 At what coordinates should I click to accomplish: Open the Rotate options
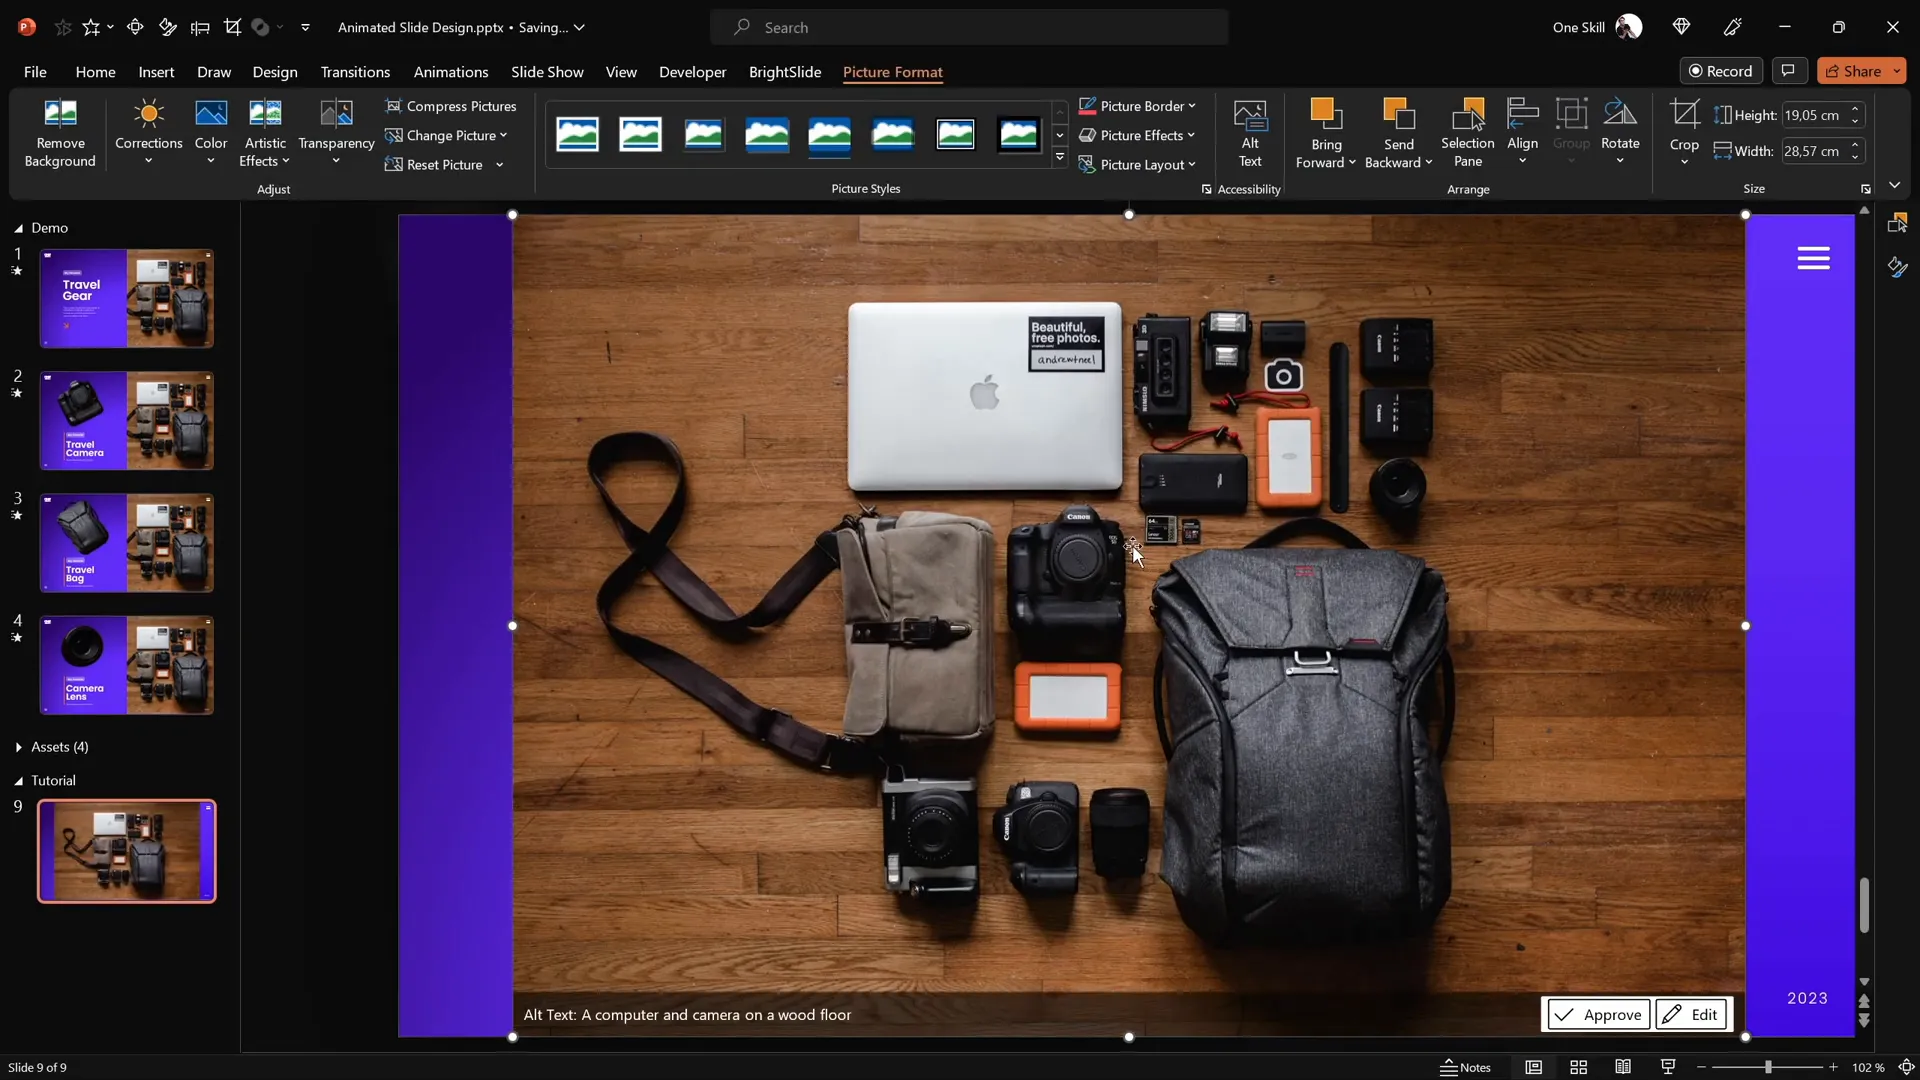(1619, 133)
